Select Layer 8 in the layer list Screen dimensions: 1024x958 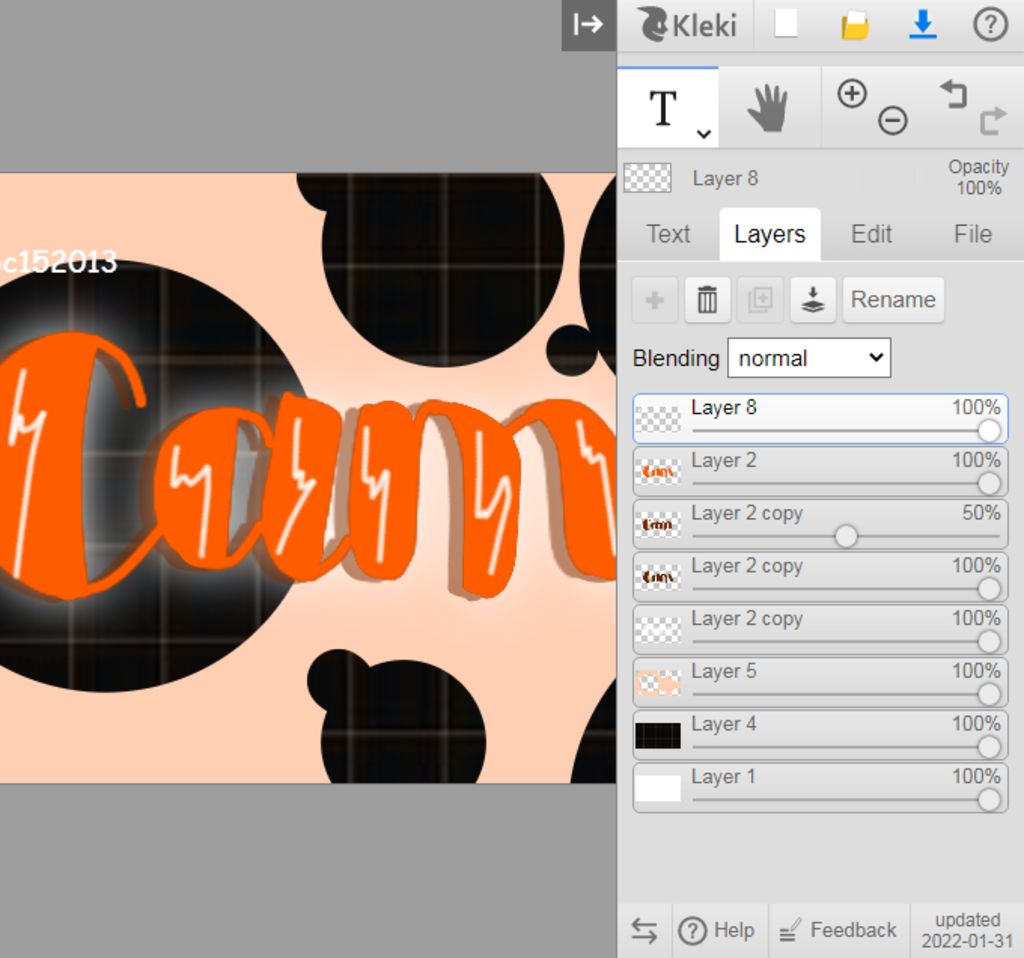820,419
